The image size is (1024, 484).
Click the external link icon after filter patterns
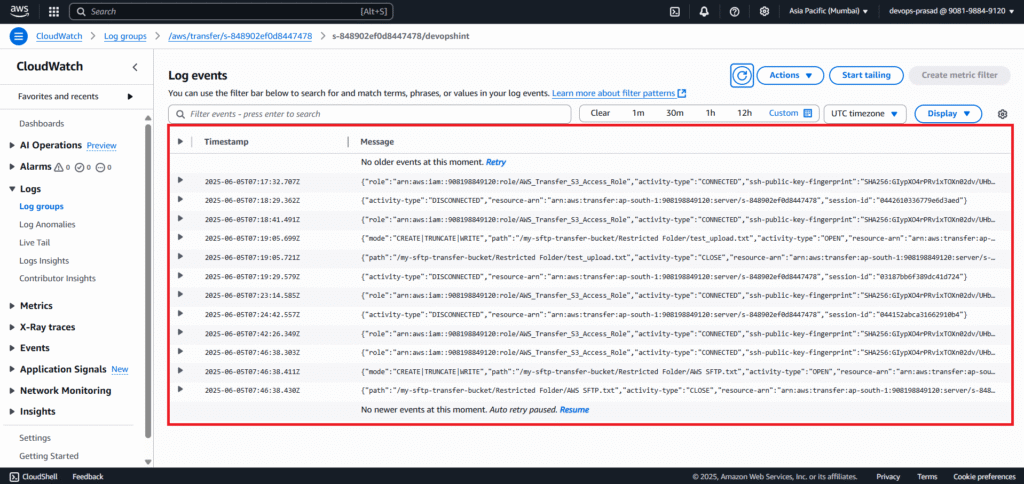pos(682,93)
